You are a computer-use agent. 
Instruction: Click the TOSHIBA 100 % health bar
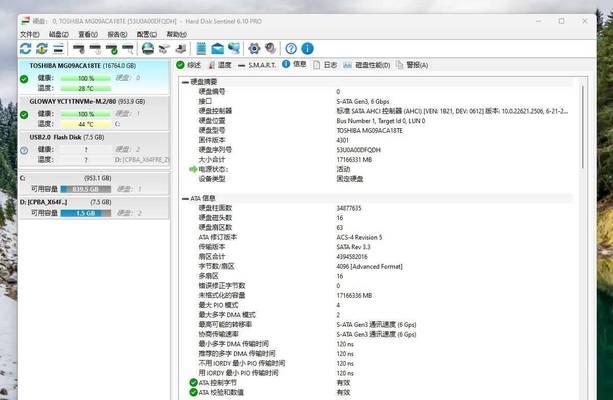[86, 79]
